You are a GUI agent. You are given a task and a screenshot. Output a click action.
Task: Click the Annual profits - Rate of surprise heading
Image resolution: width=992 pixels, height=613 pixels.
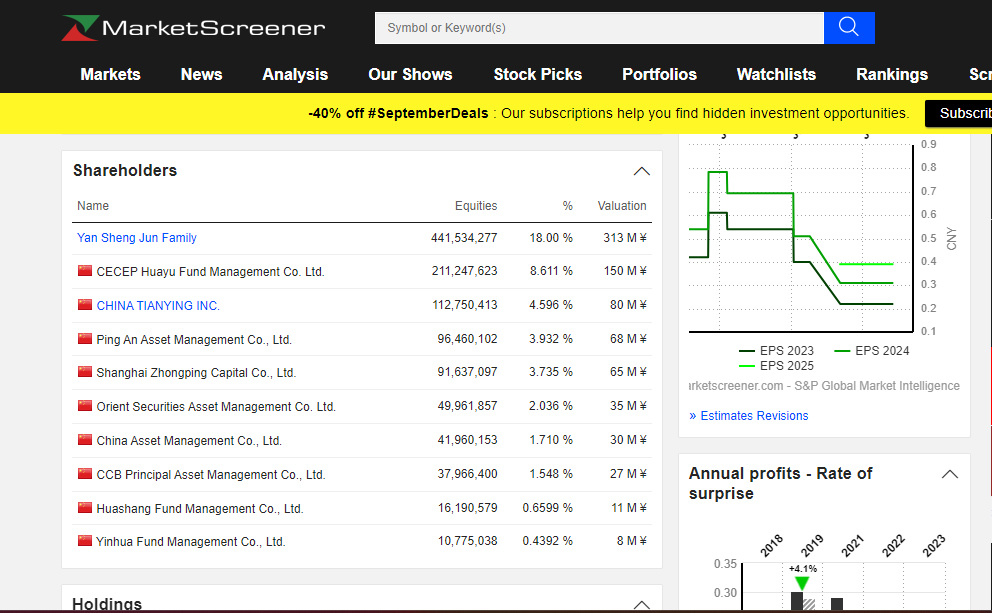(781, 483)
